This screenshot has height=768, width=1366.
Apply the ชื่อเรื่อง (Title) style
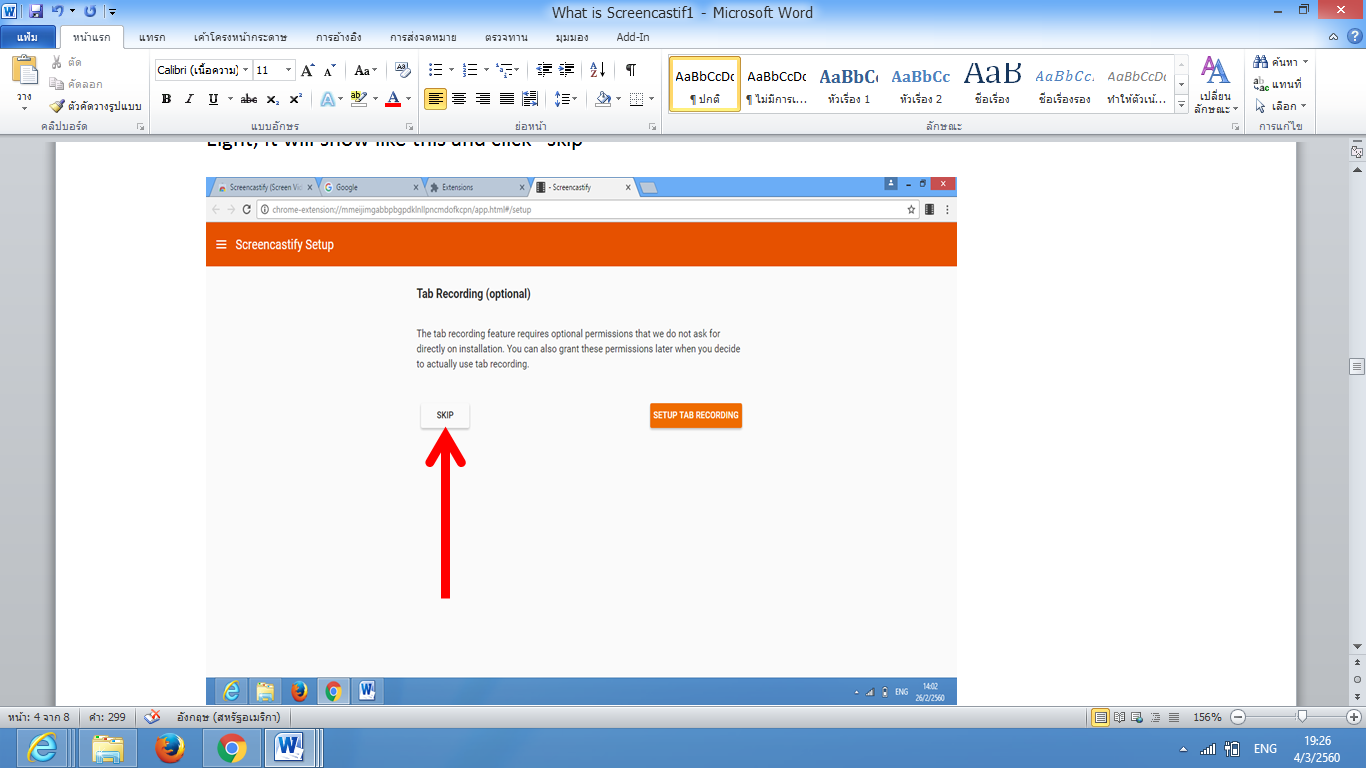(993, 84)
